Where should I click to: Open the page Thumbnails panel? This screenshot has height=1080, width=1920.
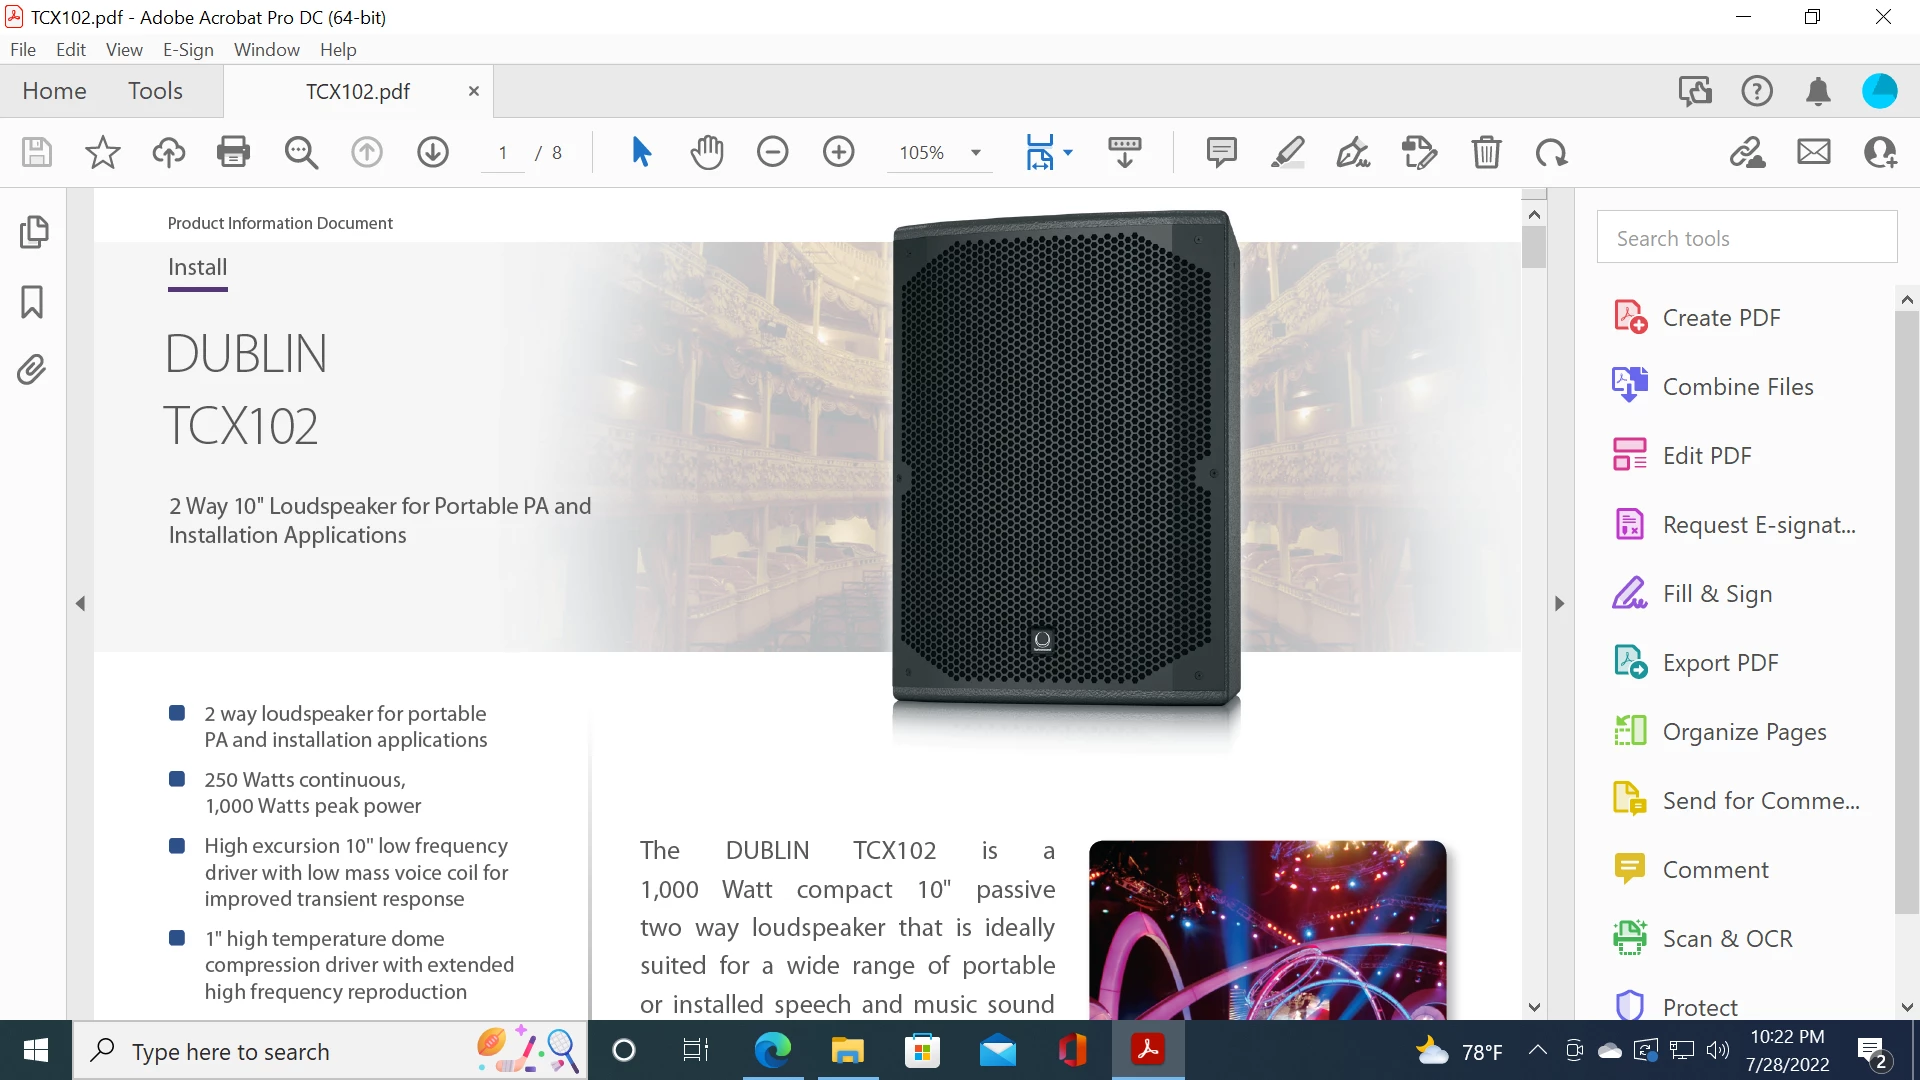tap(33, 232)
